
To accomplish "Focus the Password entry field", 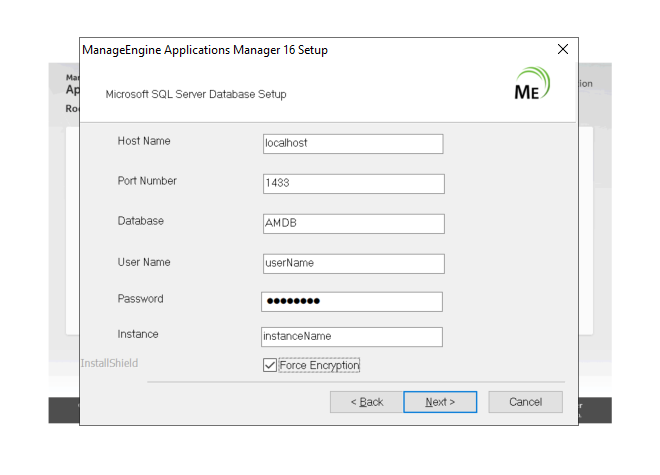I will click(x=352, y=302).
